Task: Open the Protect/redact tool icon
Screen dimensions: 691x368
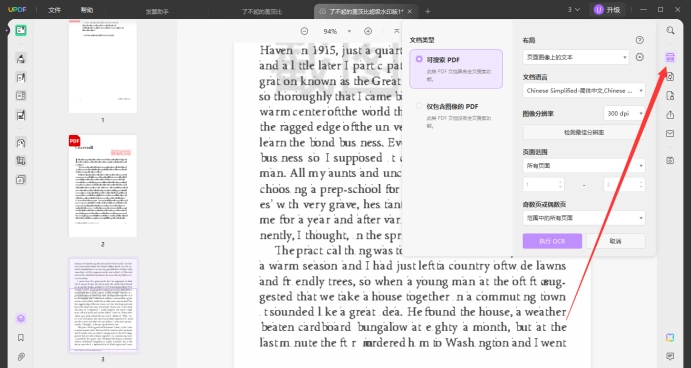Action: point(21,143)
